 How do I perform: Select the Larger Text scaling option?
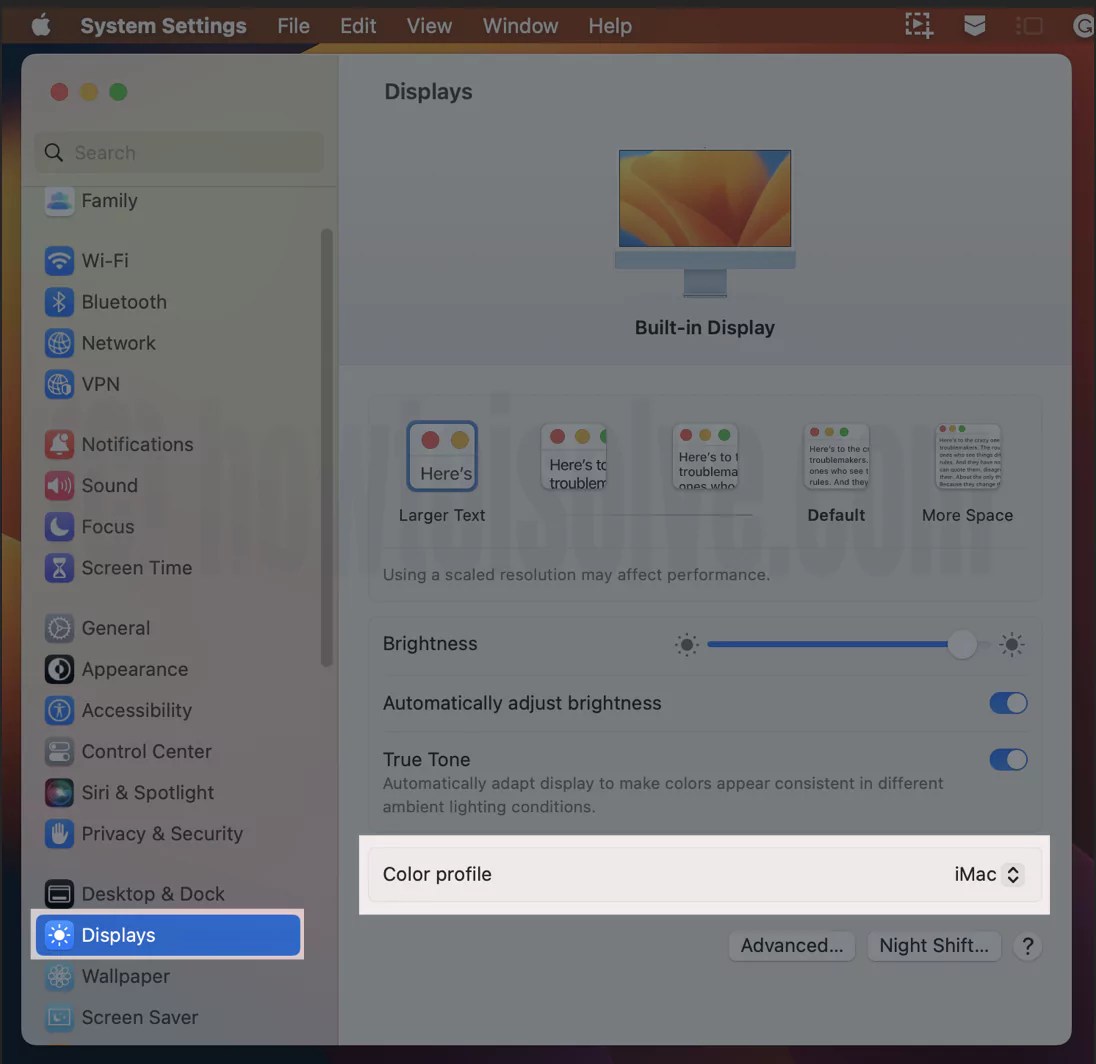point(442,455)
